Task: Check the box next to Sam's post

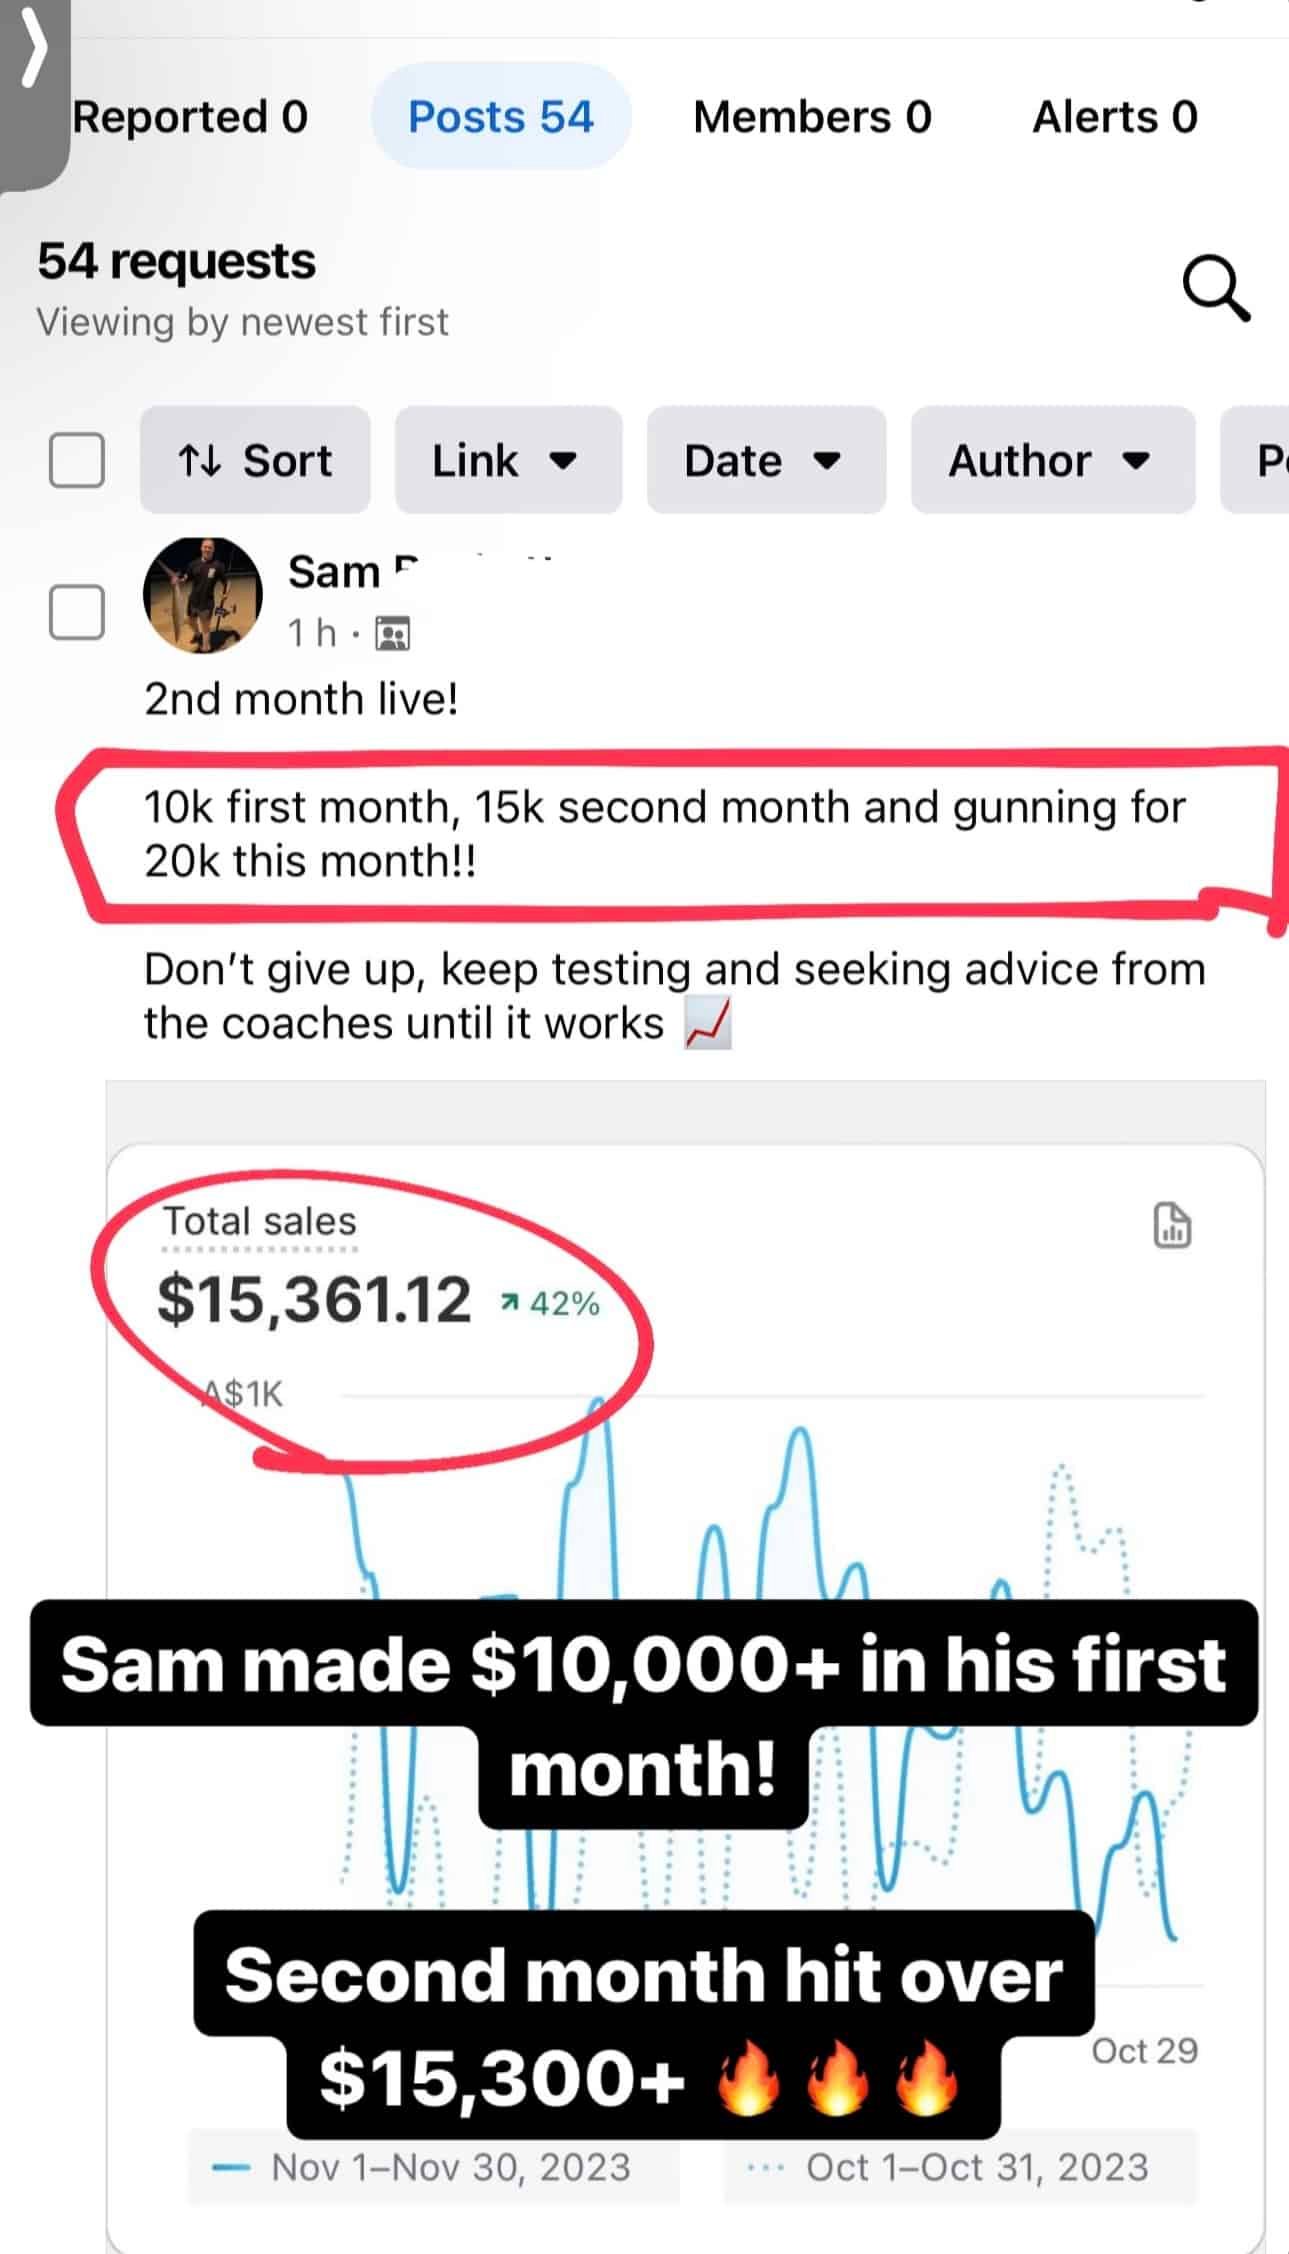Action: pos(77,611)
